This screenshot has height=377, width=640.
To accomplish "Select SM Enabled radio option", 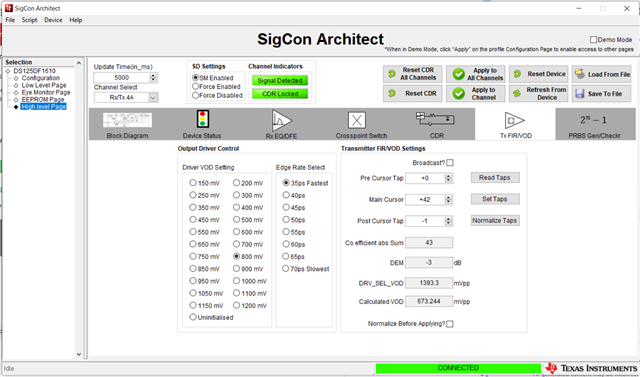I will pos(196,78).
